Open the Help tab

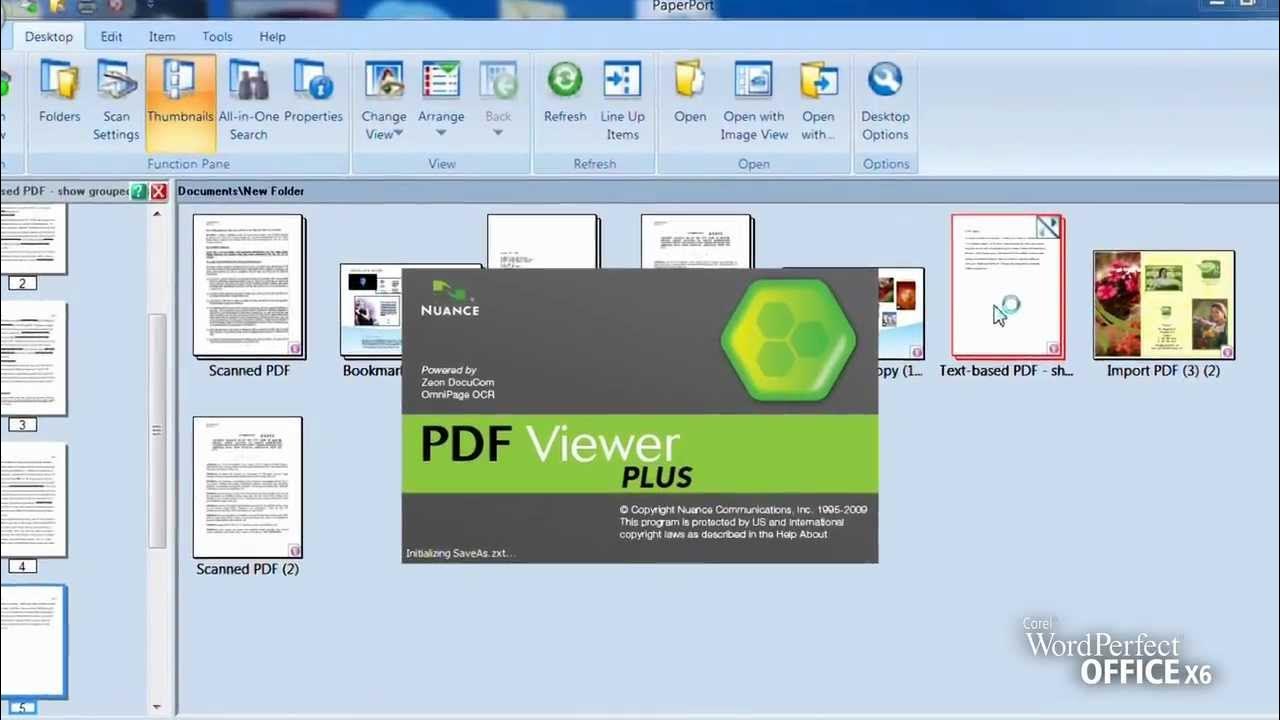(272, 37)
